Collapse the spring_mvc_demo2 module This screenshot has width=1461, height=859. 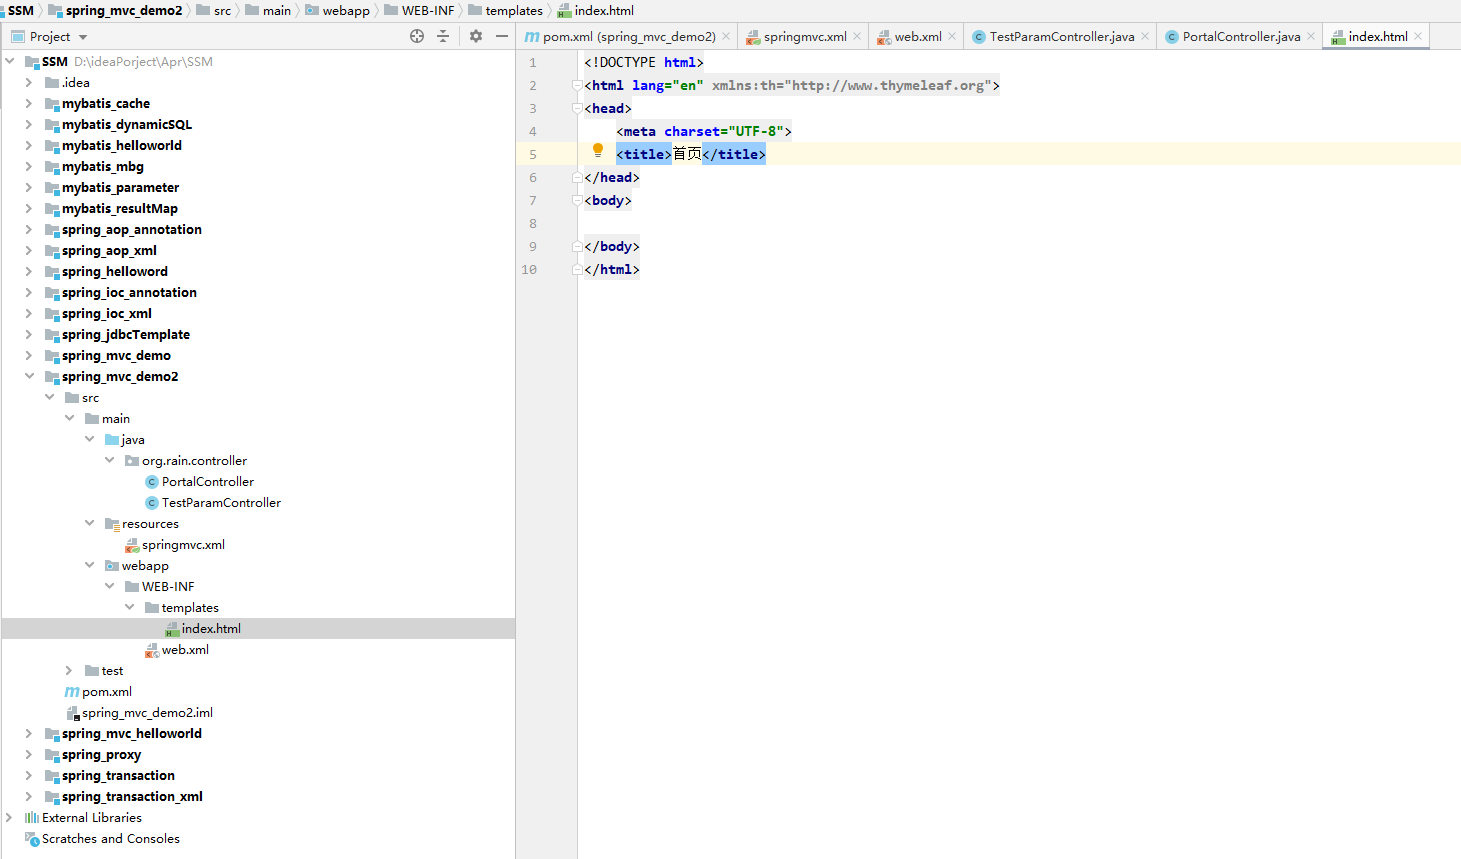pyautogui.click(x=29, y=376)
